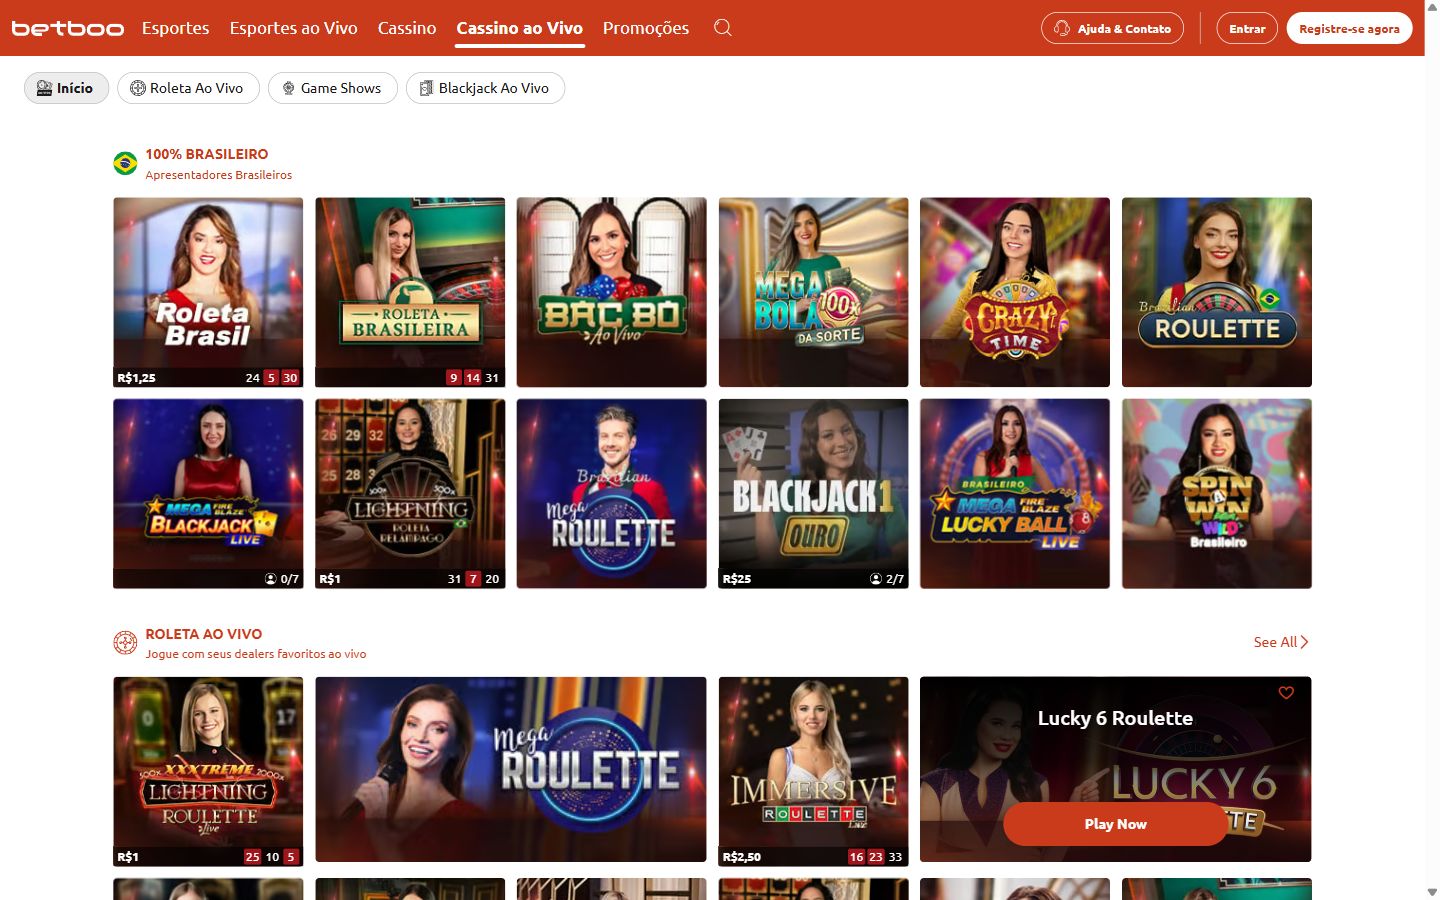This screenshot has height=900, width=1440.
Task: Open the Immersive Roulette game
Action: pyautogui.click(x=813, y=771)
